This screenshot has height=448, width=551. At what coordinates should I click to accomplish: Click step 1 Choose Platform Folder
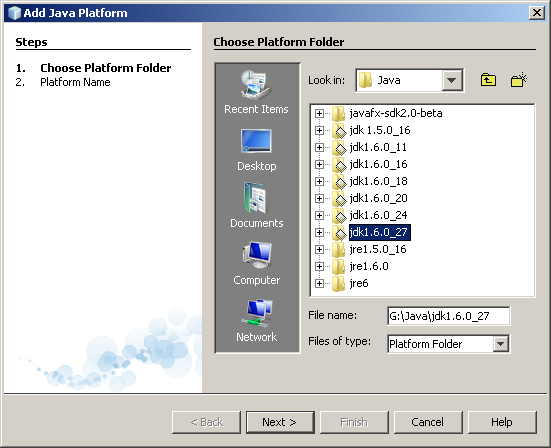tap(105, 68)
